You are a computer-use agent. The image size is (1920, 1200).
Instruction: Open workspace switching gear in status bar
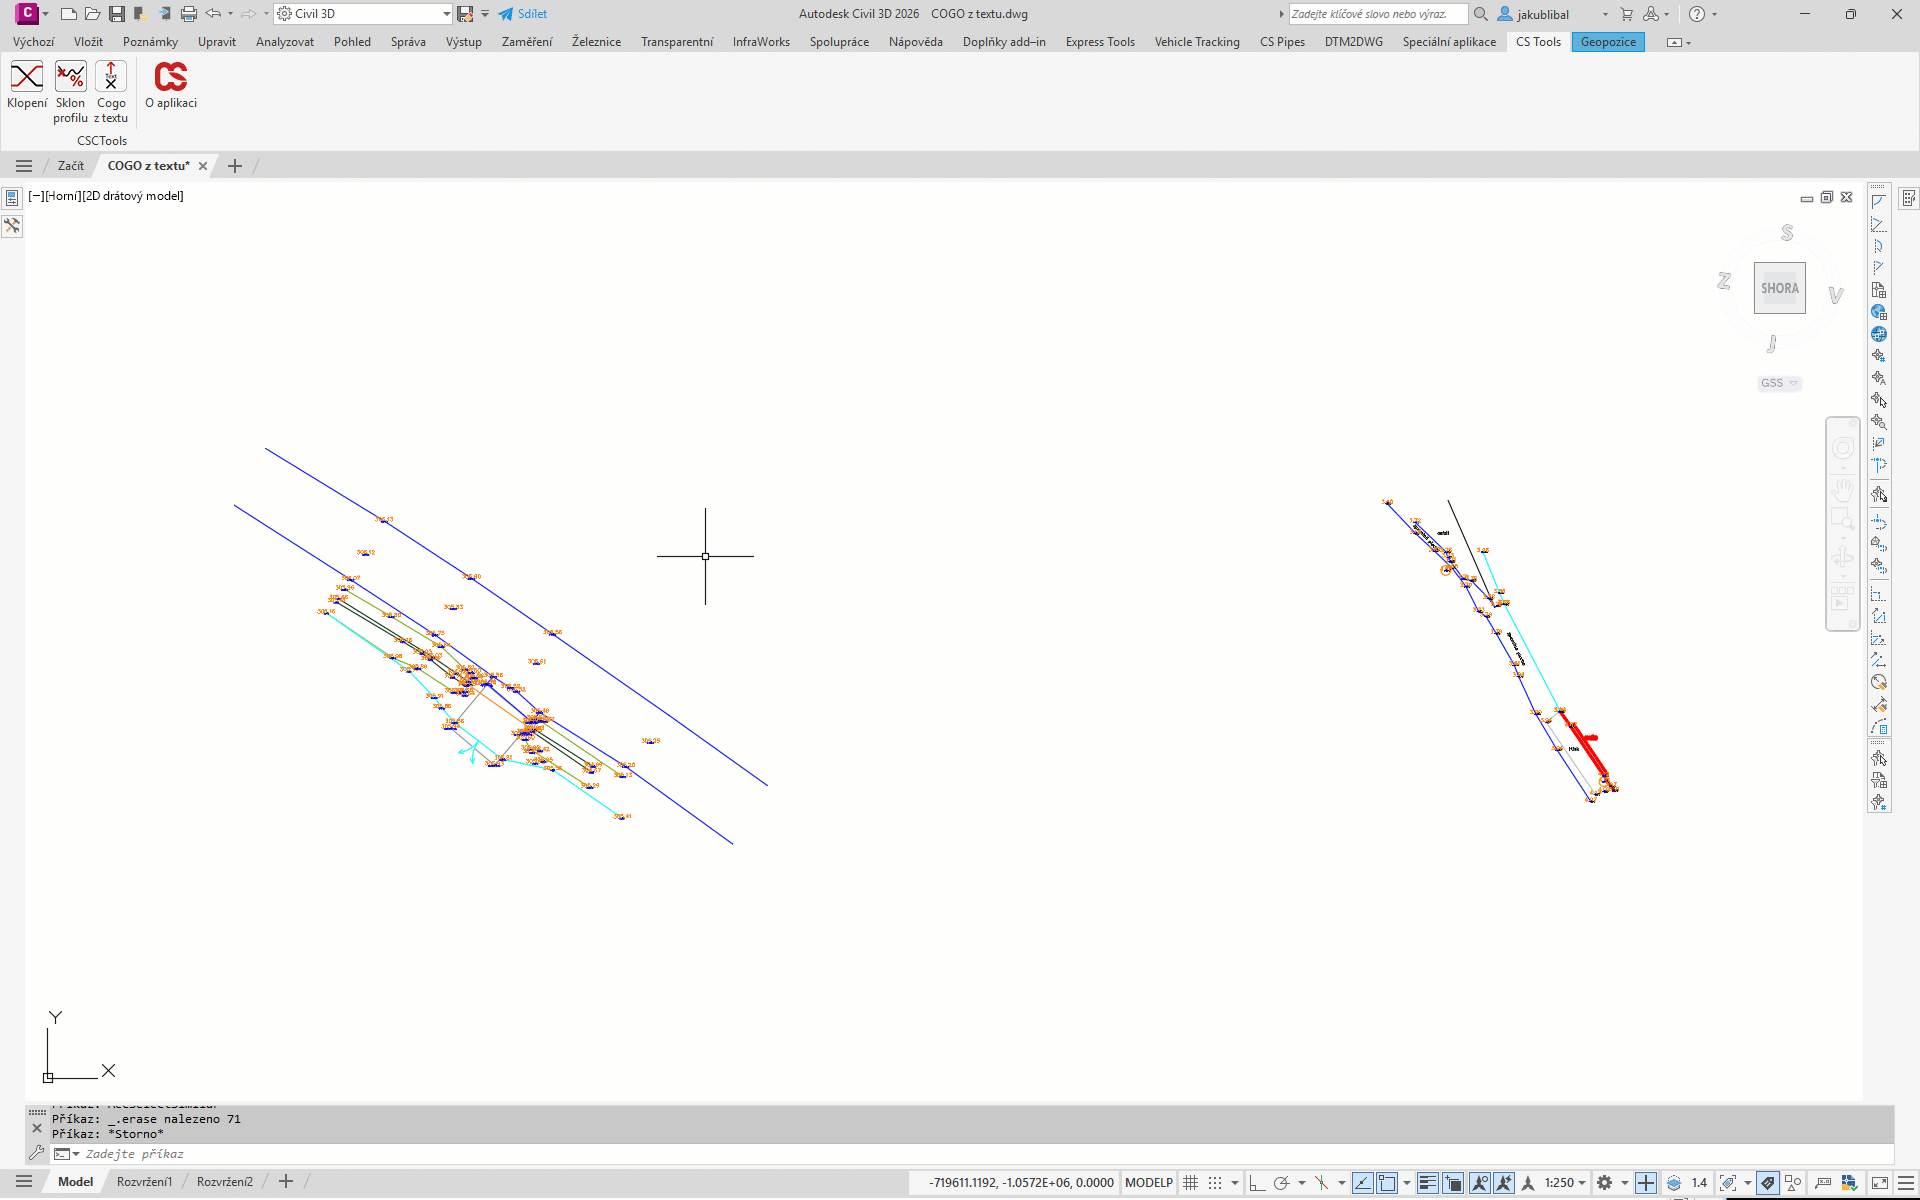coord(1604,1183)
